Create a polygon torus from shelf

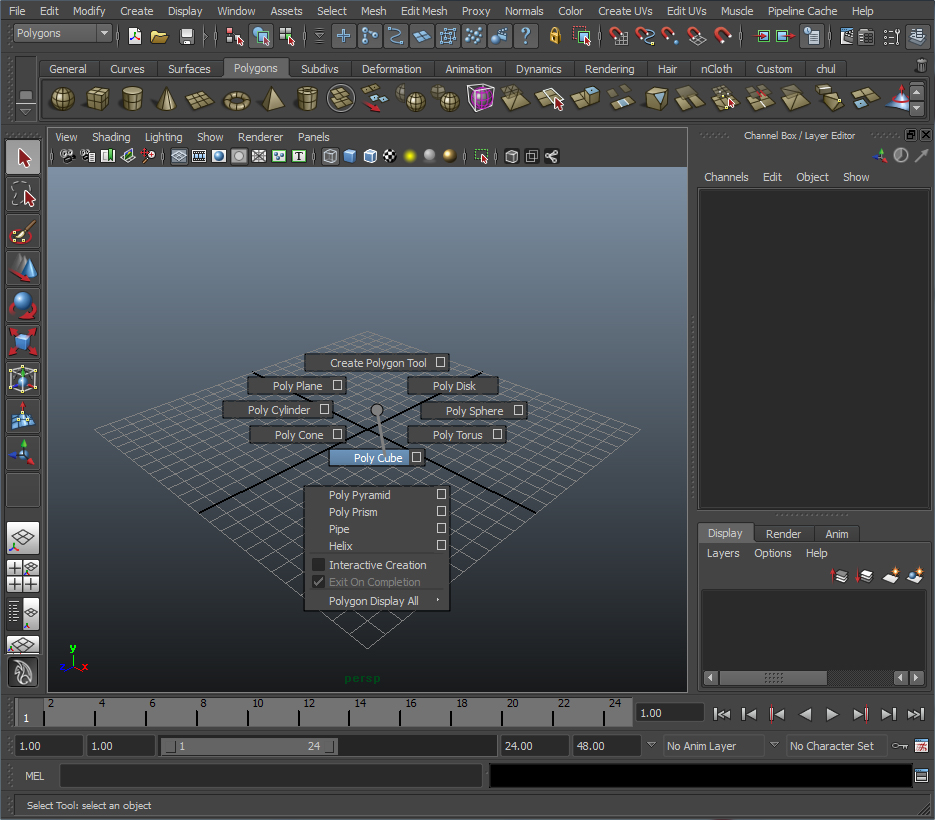[x=236, y=99]
